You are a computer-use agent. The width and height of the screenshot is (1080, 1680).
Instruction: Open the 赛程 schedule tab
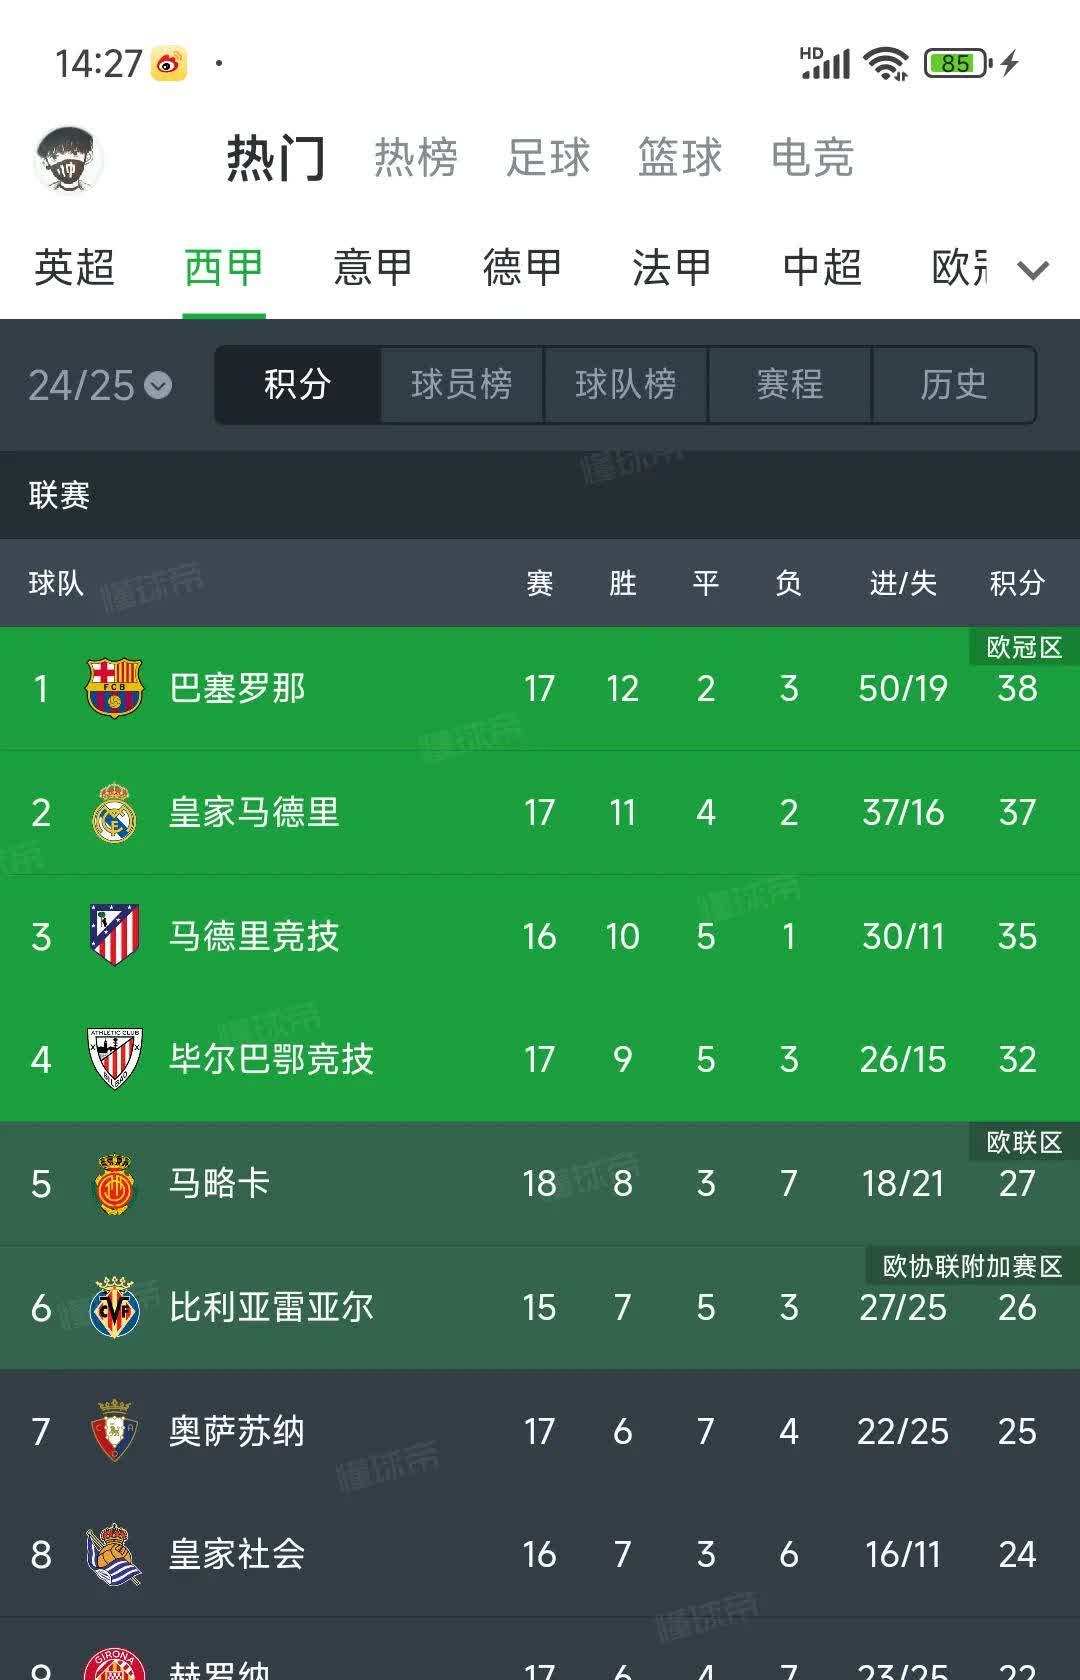pyautogui.click(x=789, y=386)
